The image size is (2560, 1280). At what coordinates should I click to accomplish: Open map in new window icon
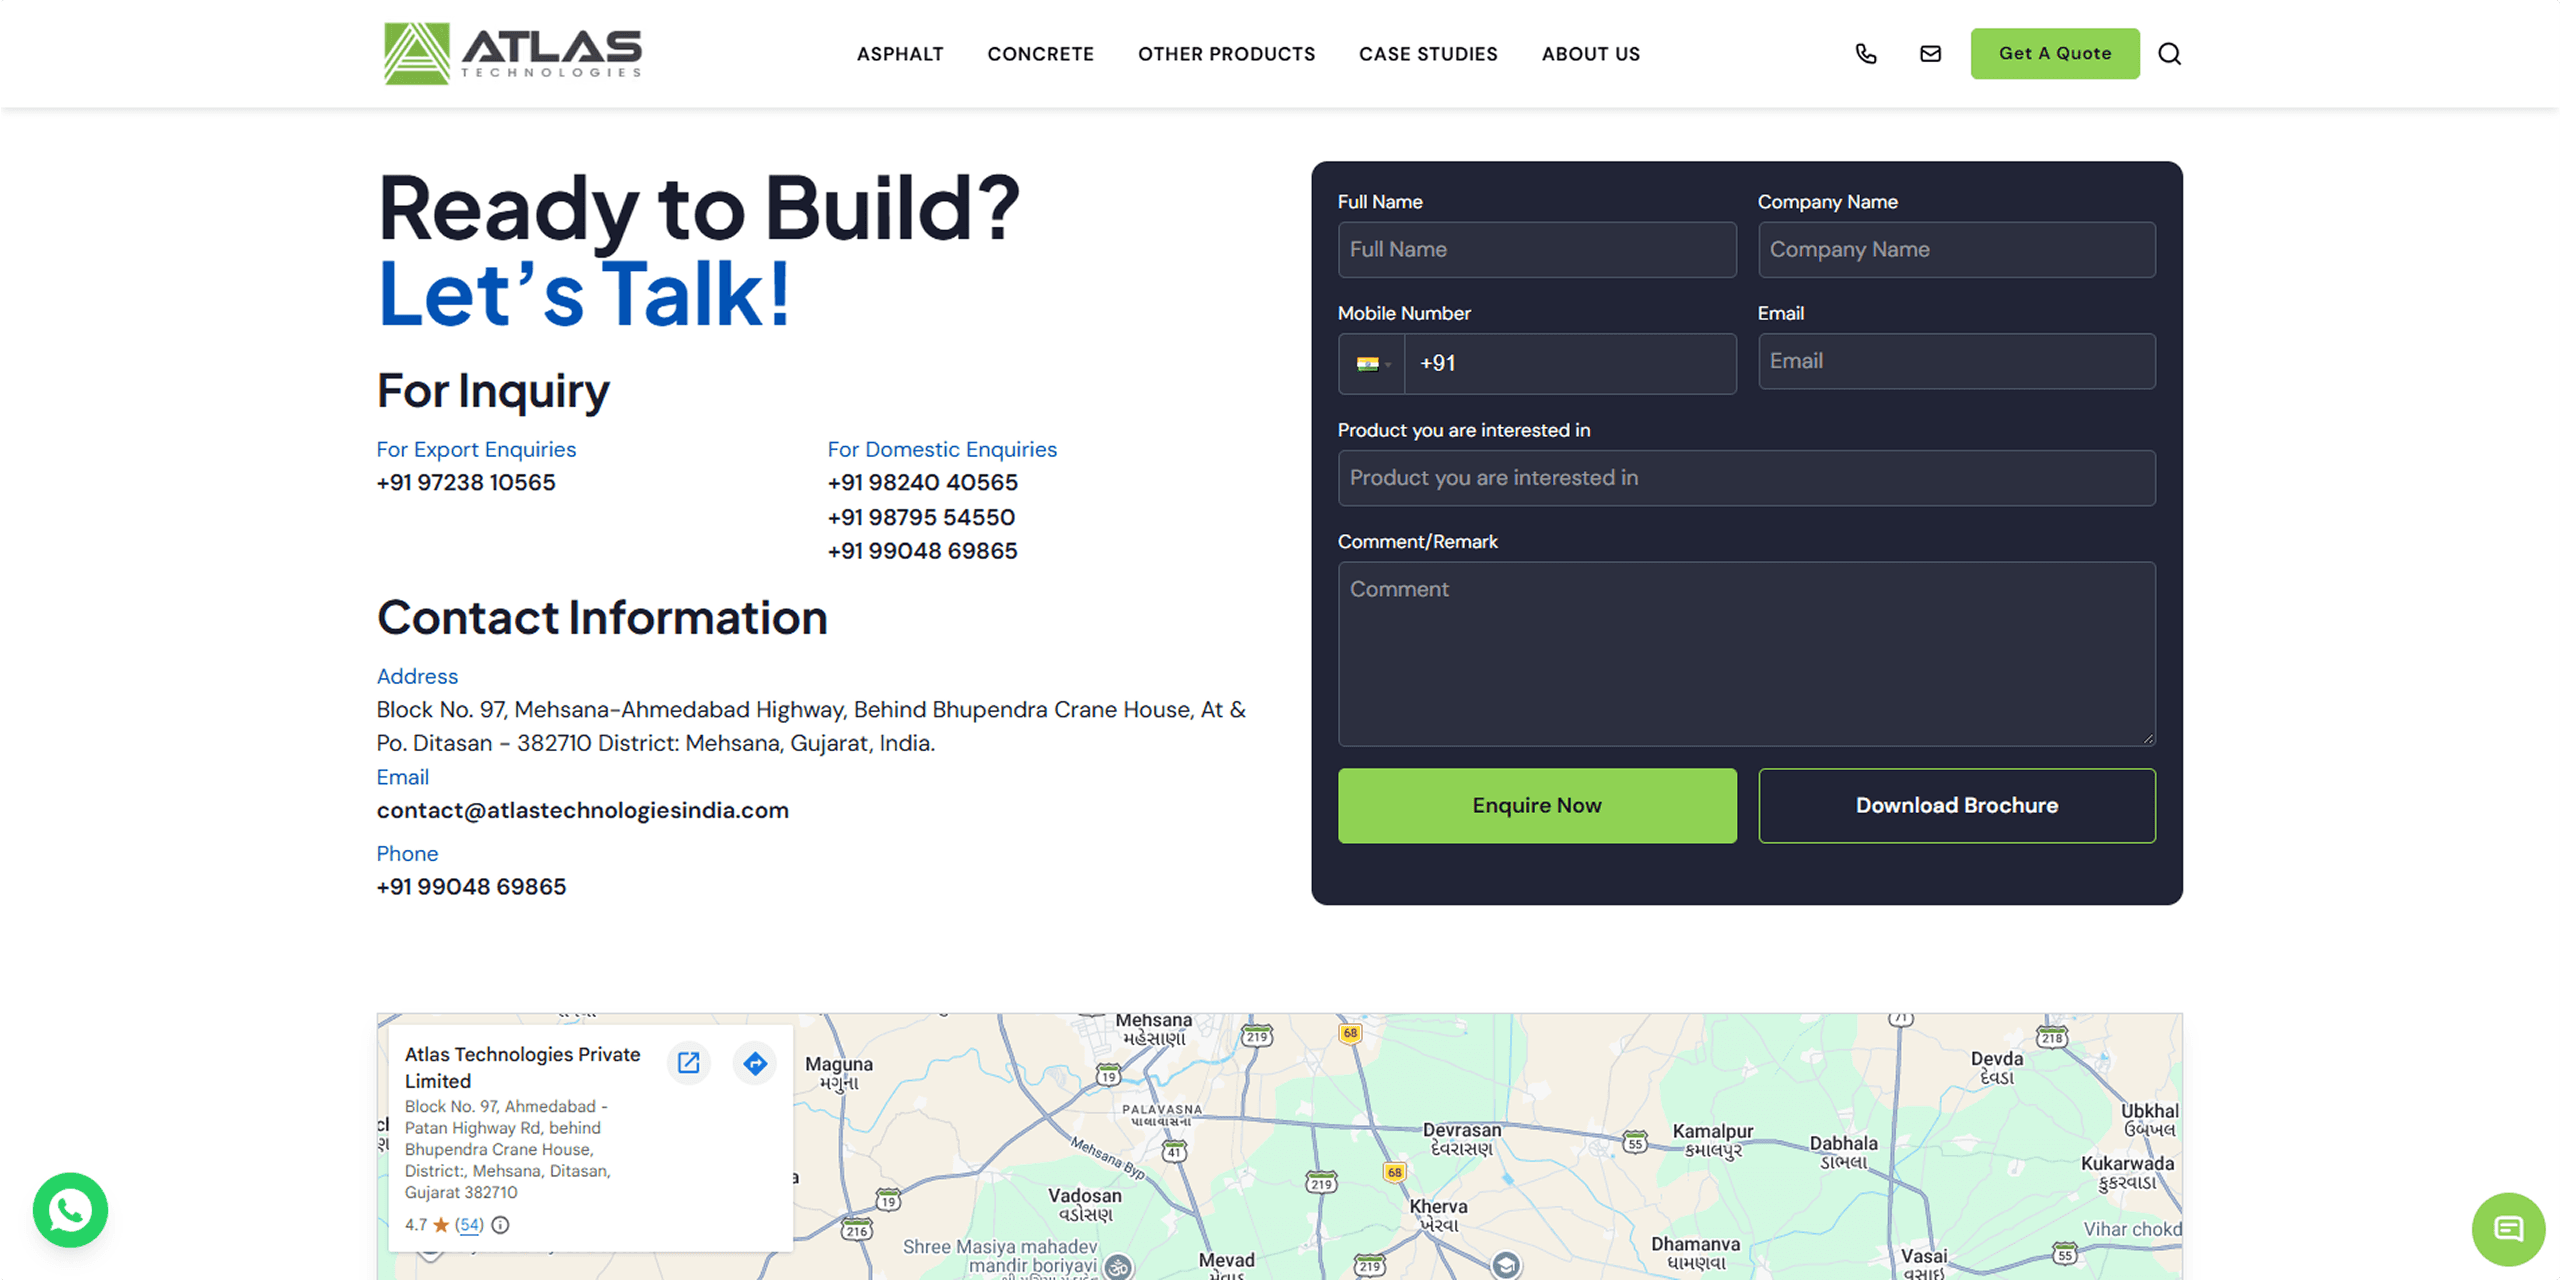[688, 1062]
